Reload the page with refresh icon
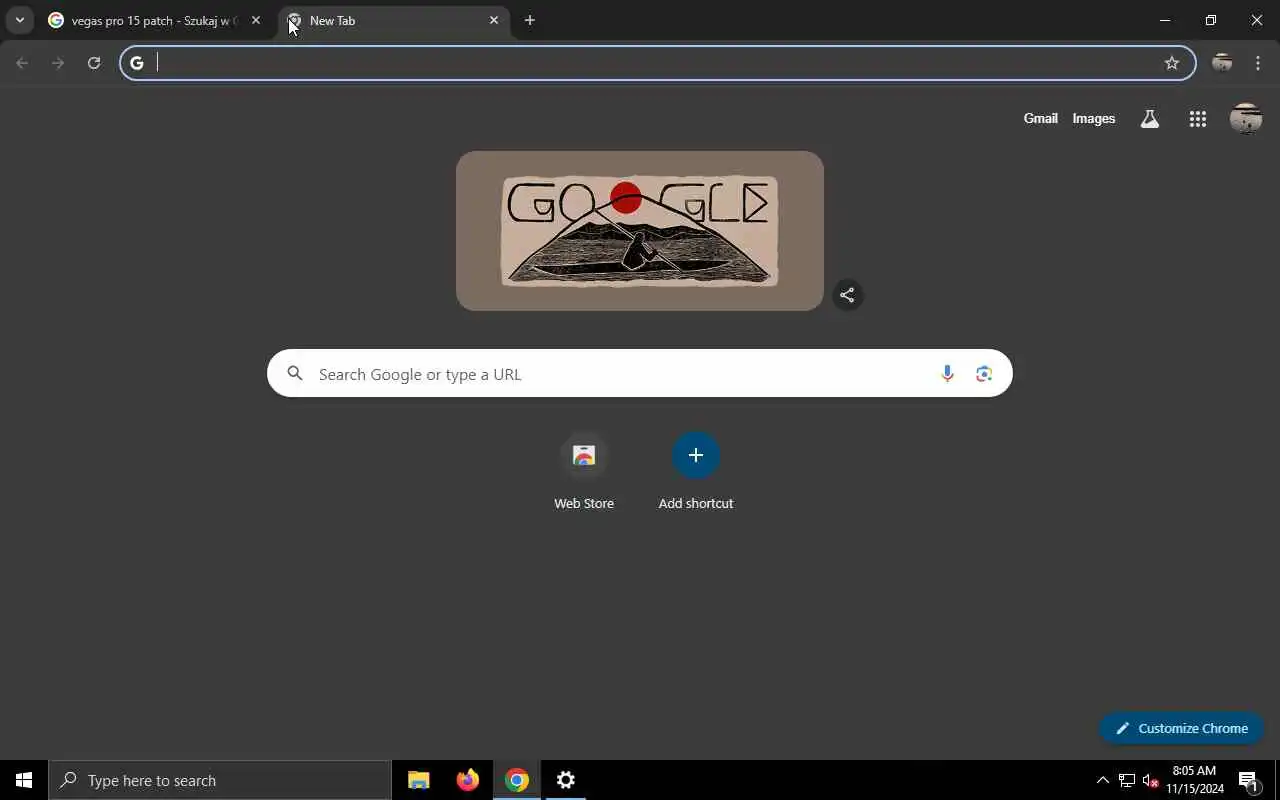 tap(94, 63)
